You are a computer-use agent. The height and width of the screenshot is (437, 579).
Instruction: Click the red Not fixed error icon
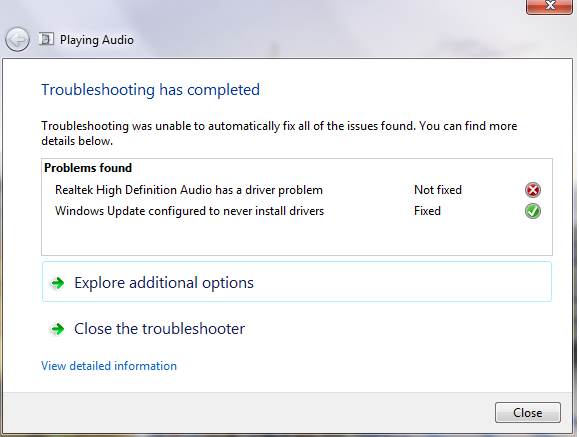point(532,190)
